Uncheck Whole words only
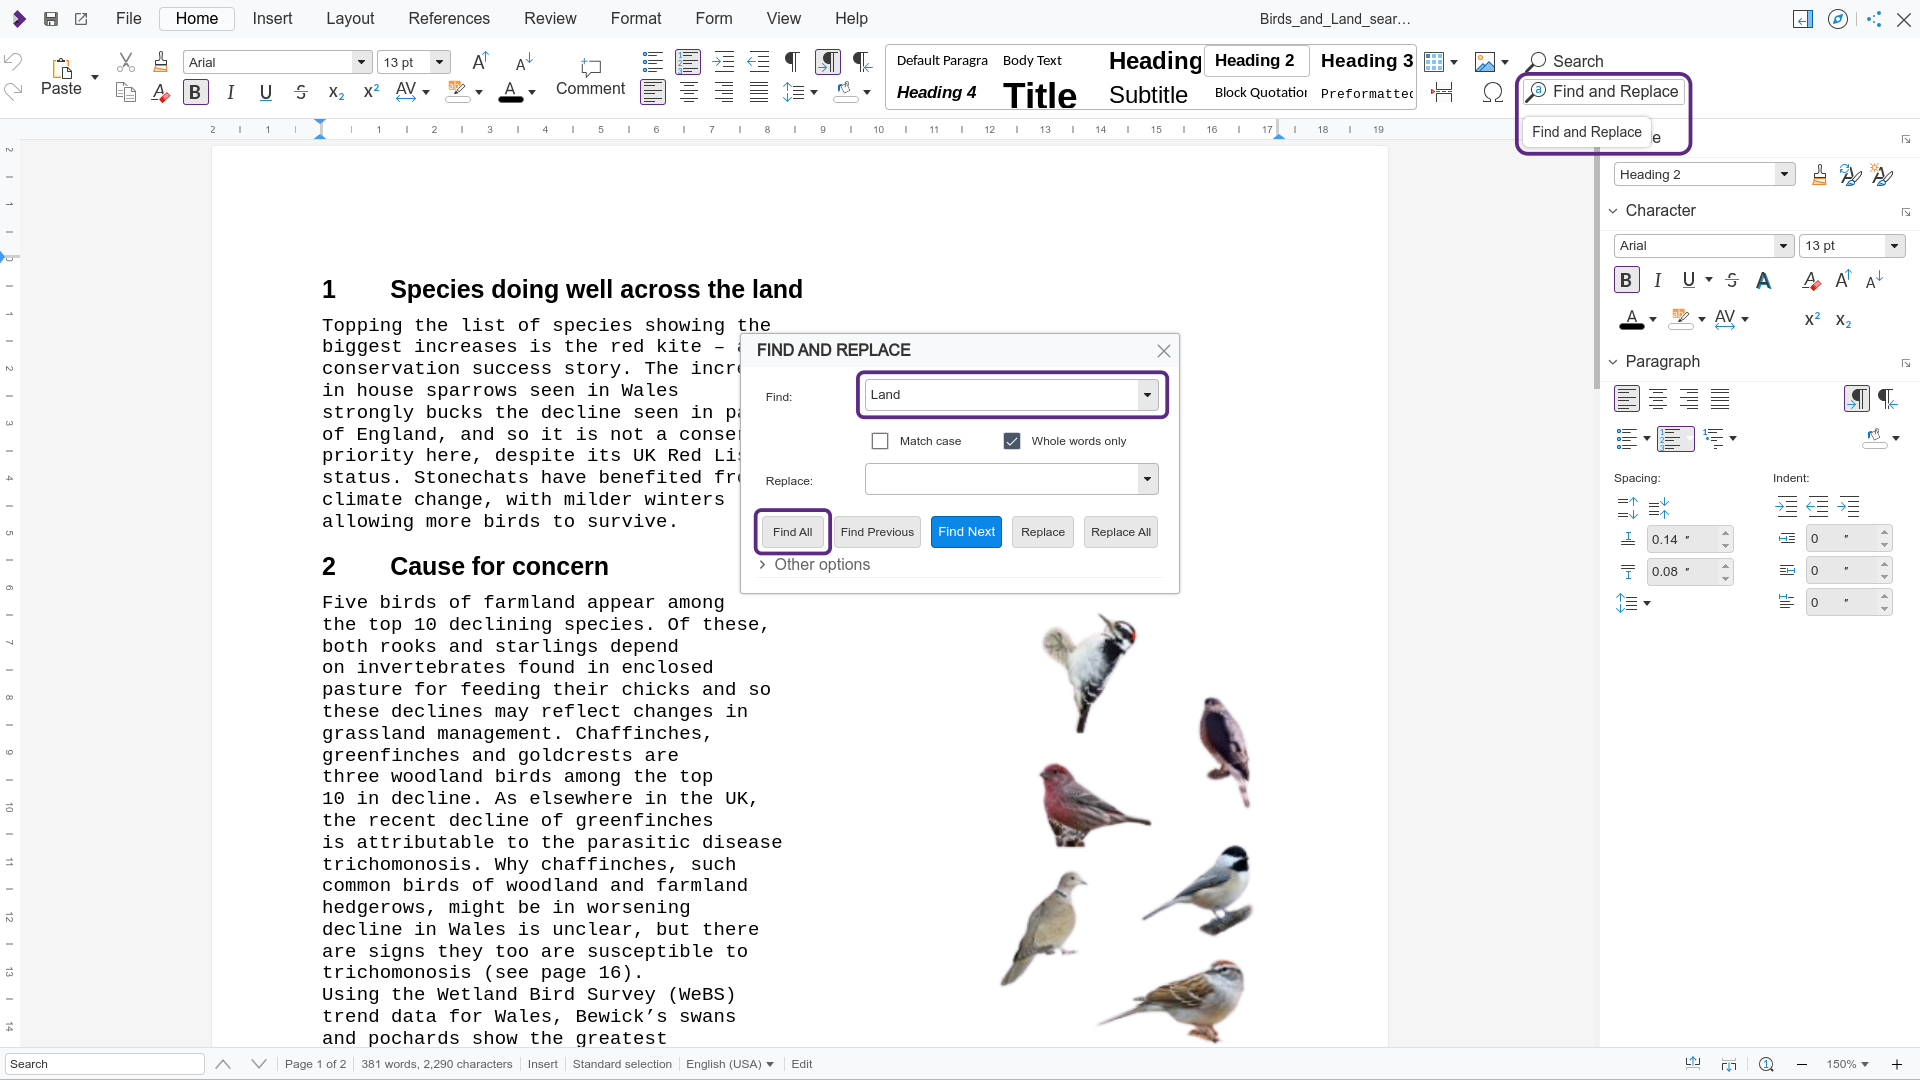This screenshot has width=1920, height=1080. (1012, 440)
